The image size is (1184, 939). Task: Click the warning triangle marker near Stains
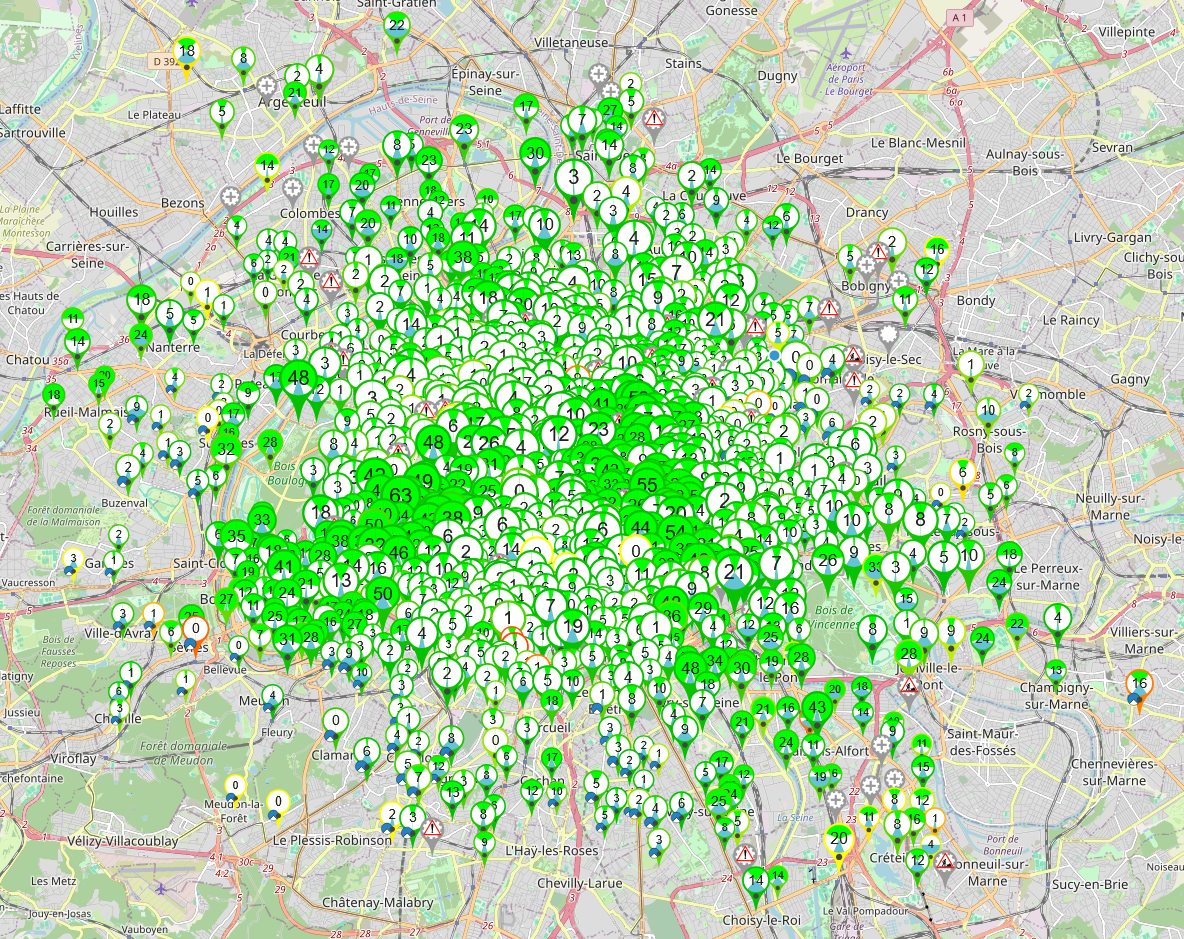pyautogui.click(x=655, y=119)
